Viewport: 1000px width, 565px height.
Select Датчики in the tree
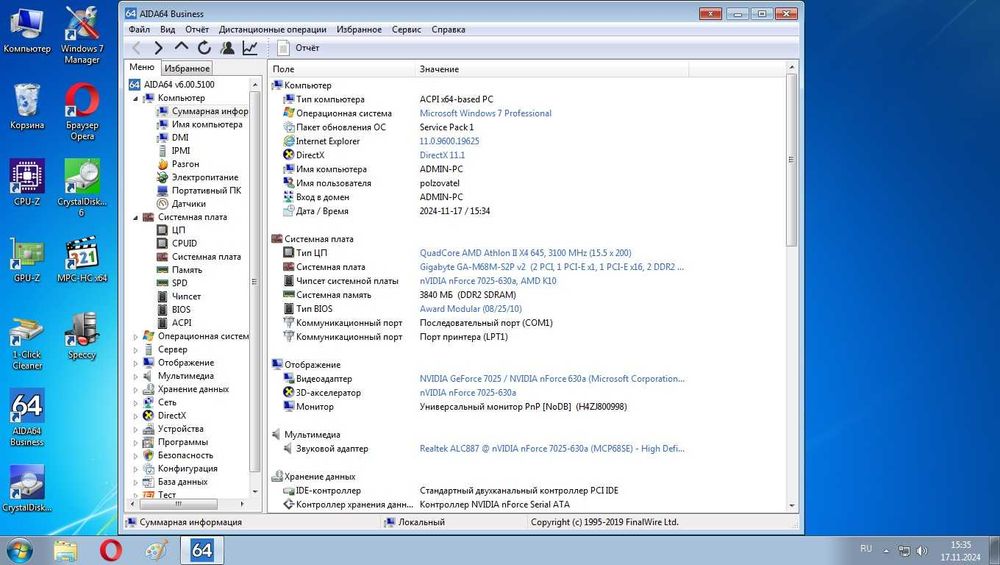click(x=188, y=204)
